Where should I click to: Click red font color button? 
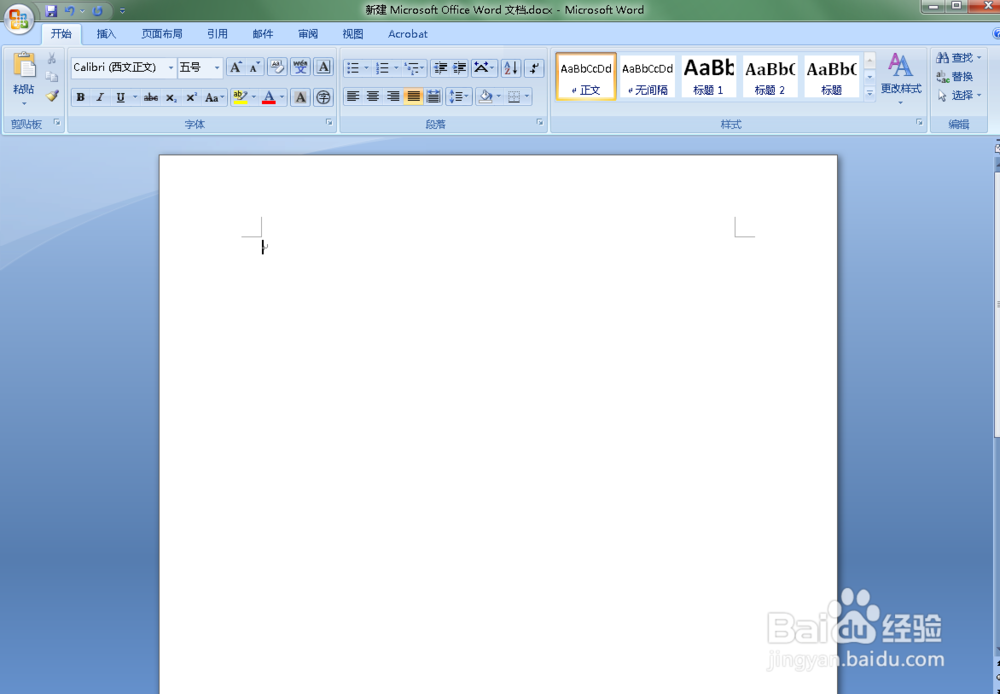pyautogui.click(x=268, y=97)
